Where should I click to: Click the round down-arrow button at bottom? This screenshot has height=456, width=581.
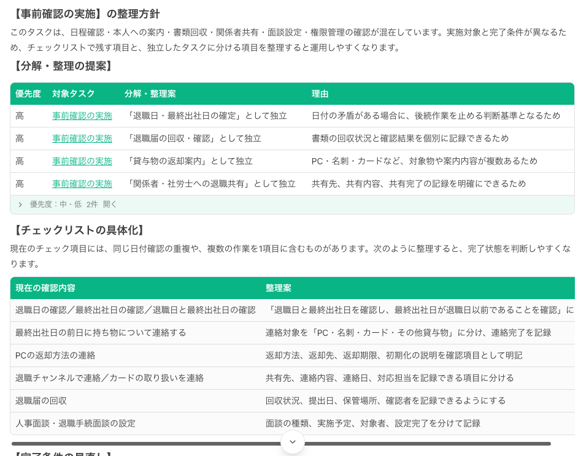pyautogui.click(x=293, y=442)
